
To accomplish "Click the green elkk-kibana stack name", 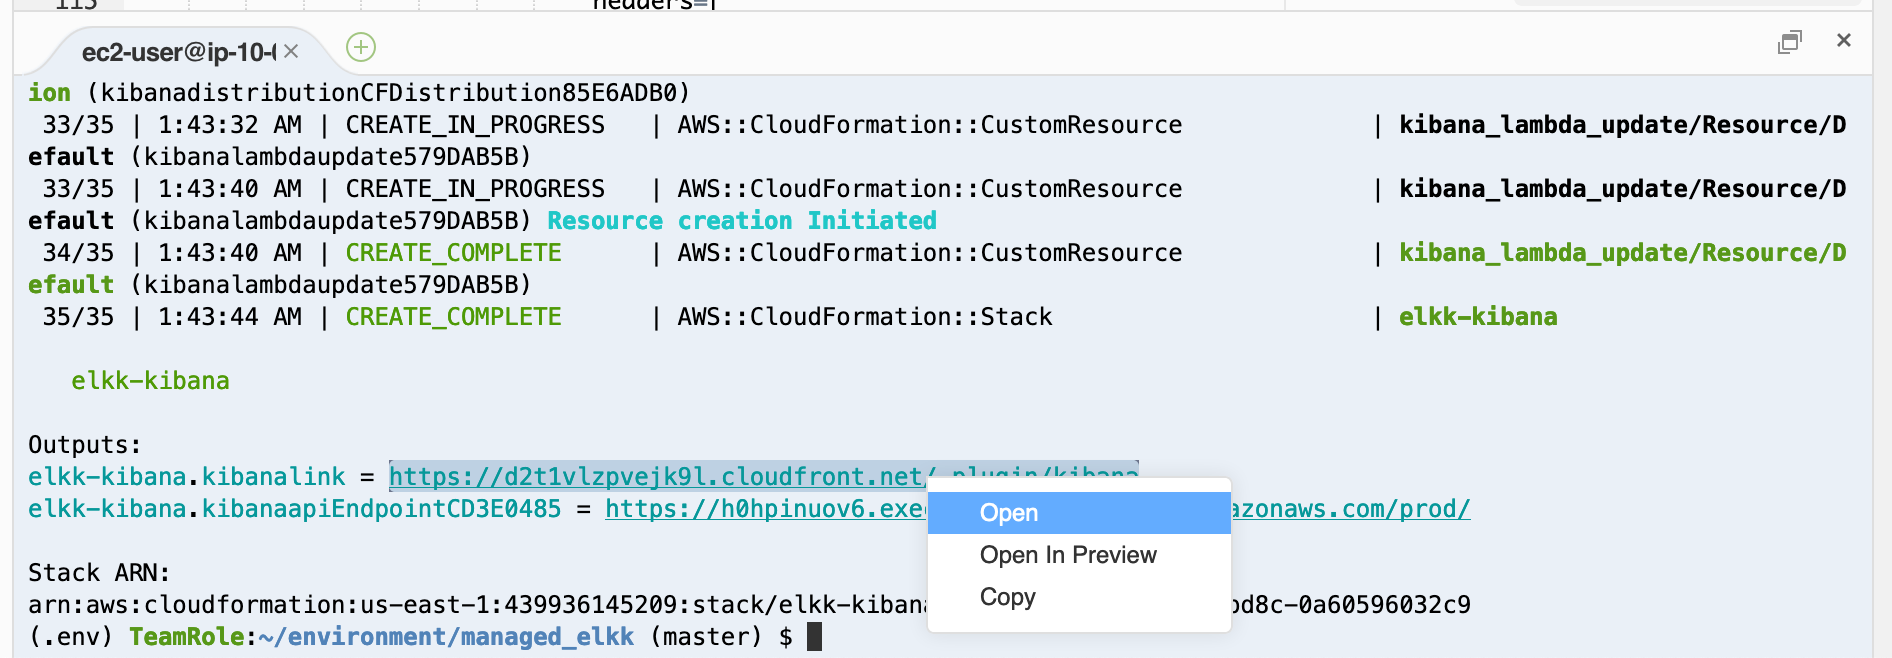I will coord(150,381).
